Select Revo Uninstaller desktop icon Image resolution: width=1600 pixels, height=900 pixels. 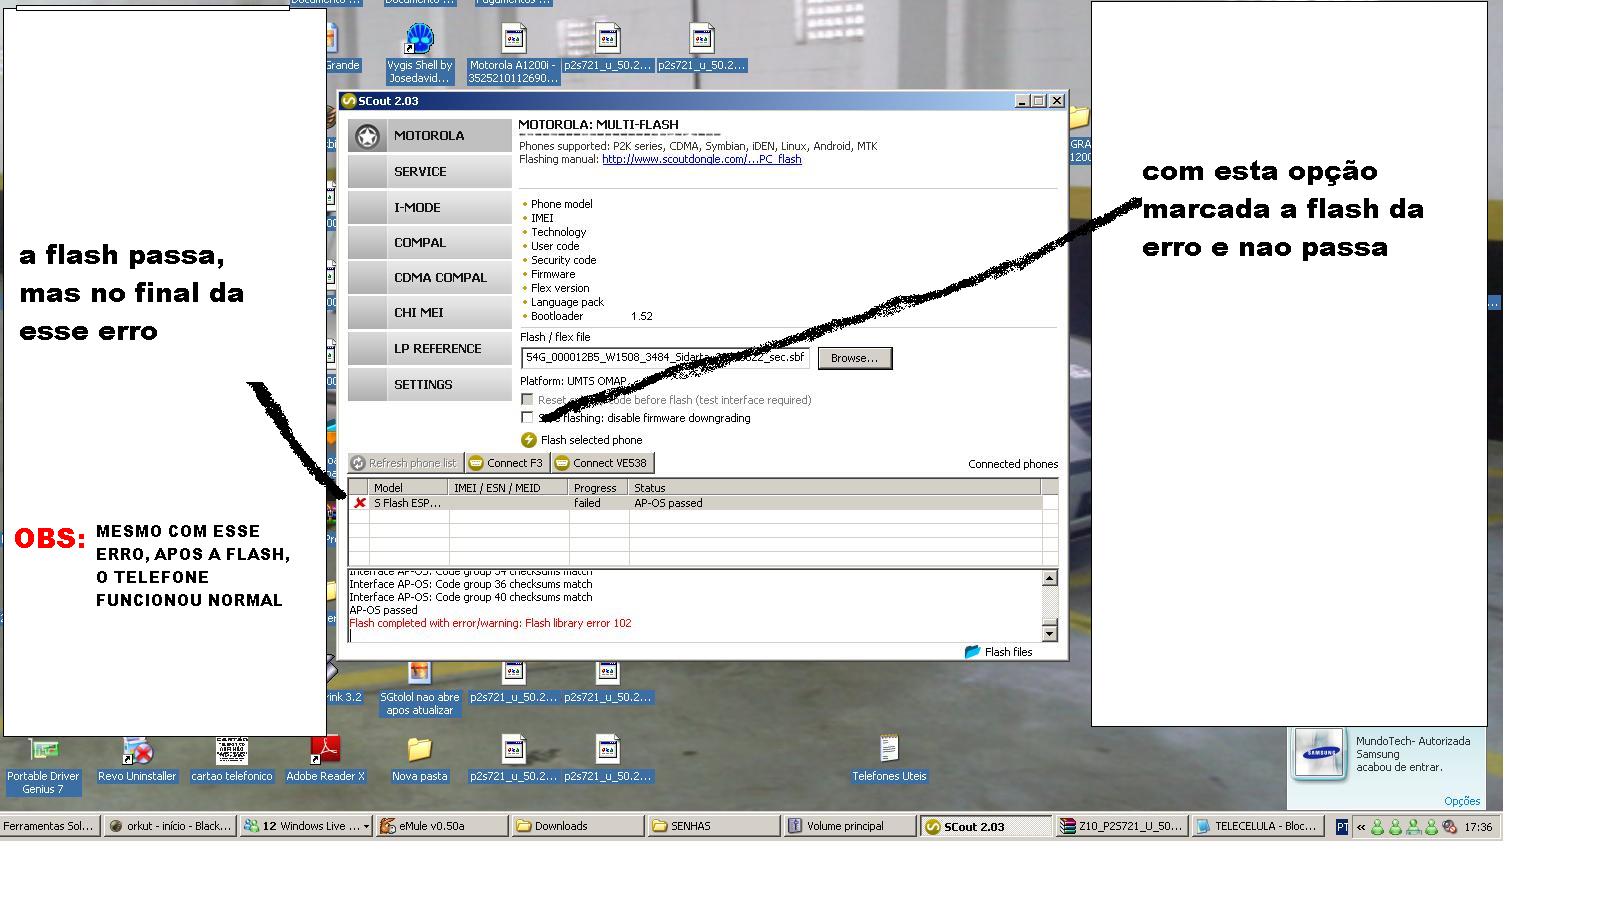click(137, 761)
